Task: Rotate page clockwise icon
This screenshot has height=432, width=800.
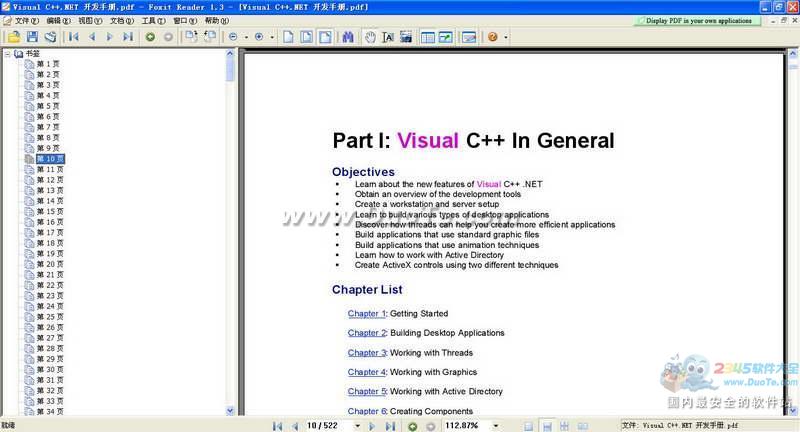Action: (191, 36)
